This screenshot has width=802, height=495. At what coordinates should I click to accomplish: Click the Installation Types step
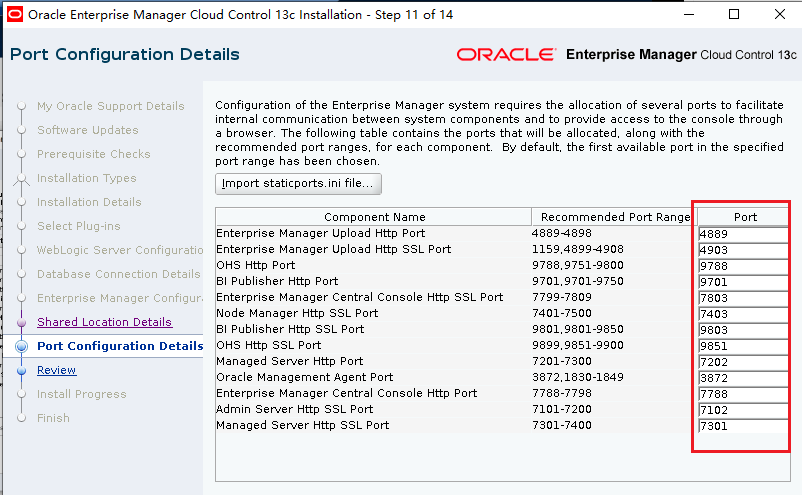(86, 178)
